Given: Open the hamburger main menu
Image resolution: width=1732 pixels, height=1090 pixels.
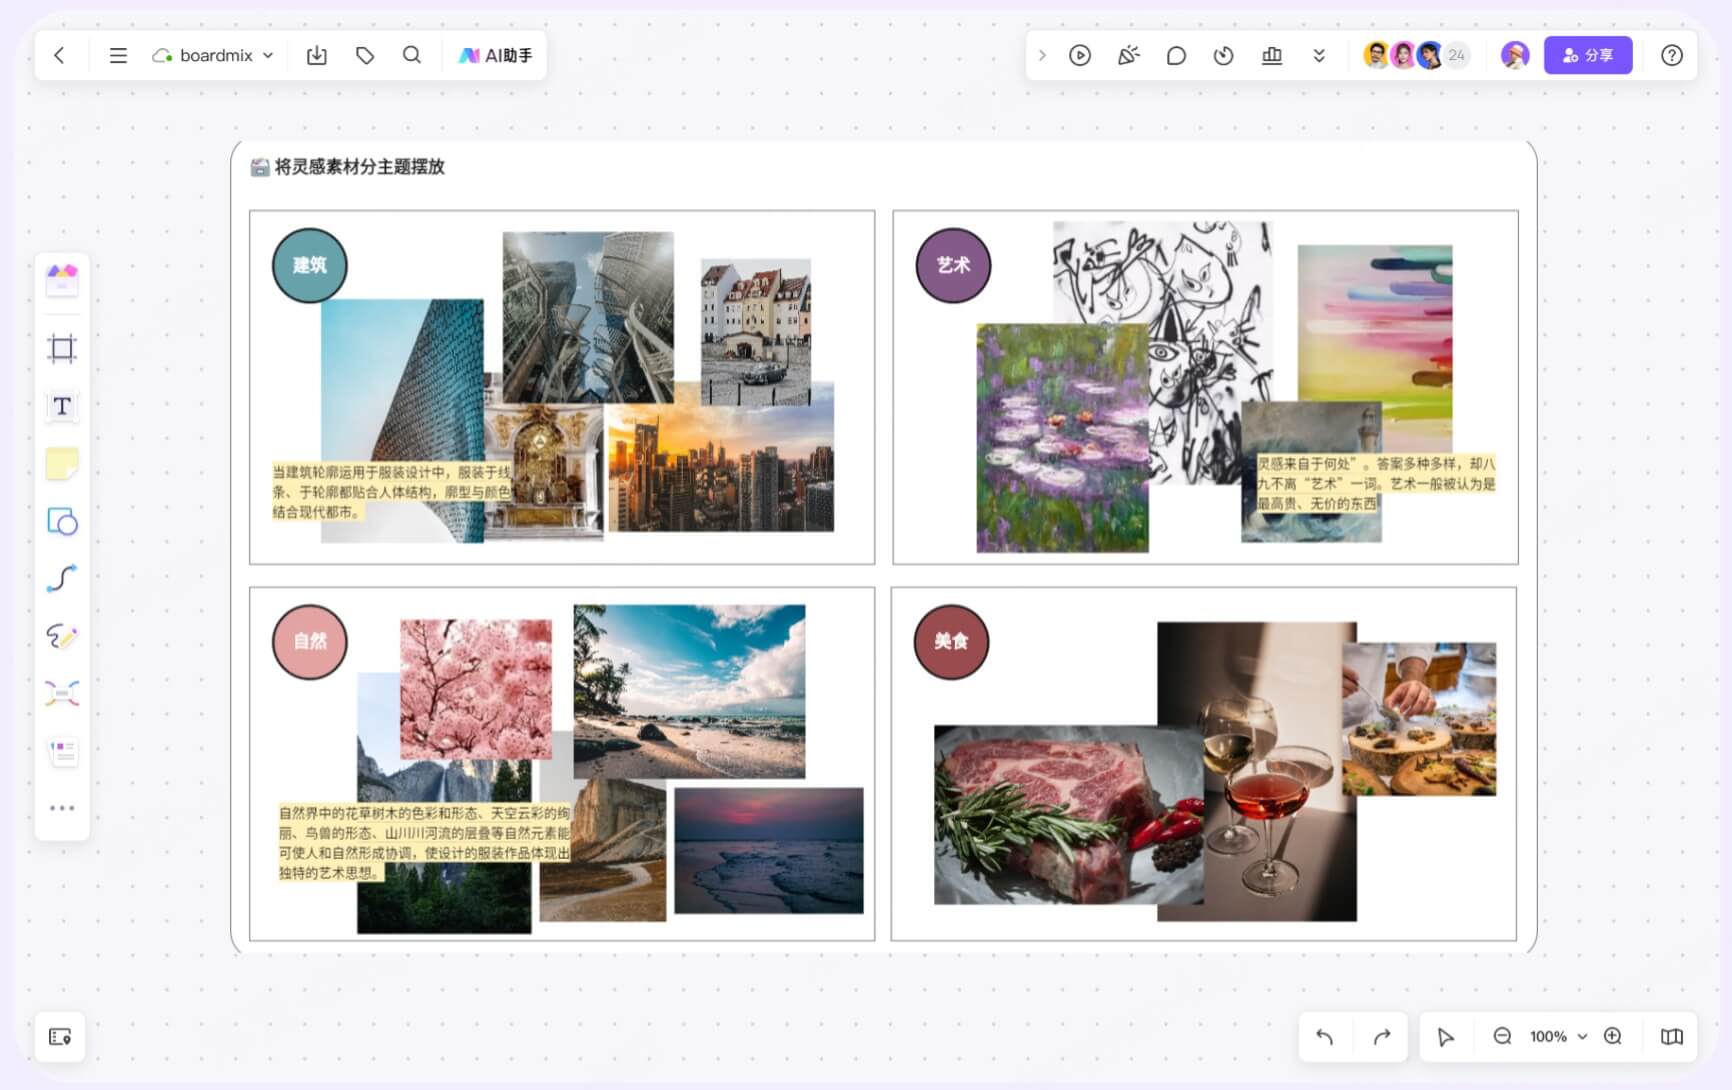Looking at the screenshot, I should click(118, 55).
